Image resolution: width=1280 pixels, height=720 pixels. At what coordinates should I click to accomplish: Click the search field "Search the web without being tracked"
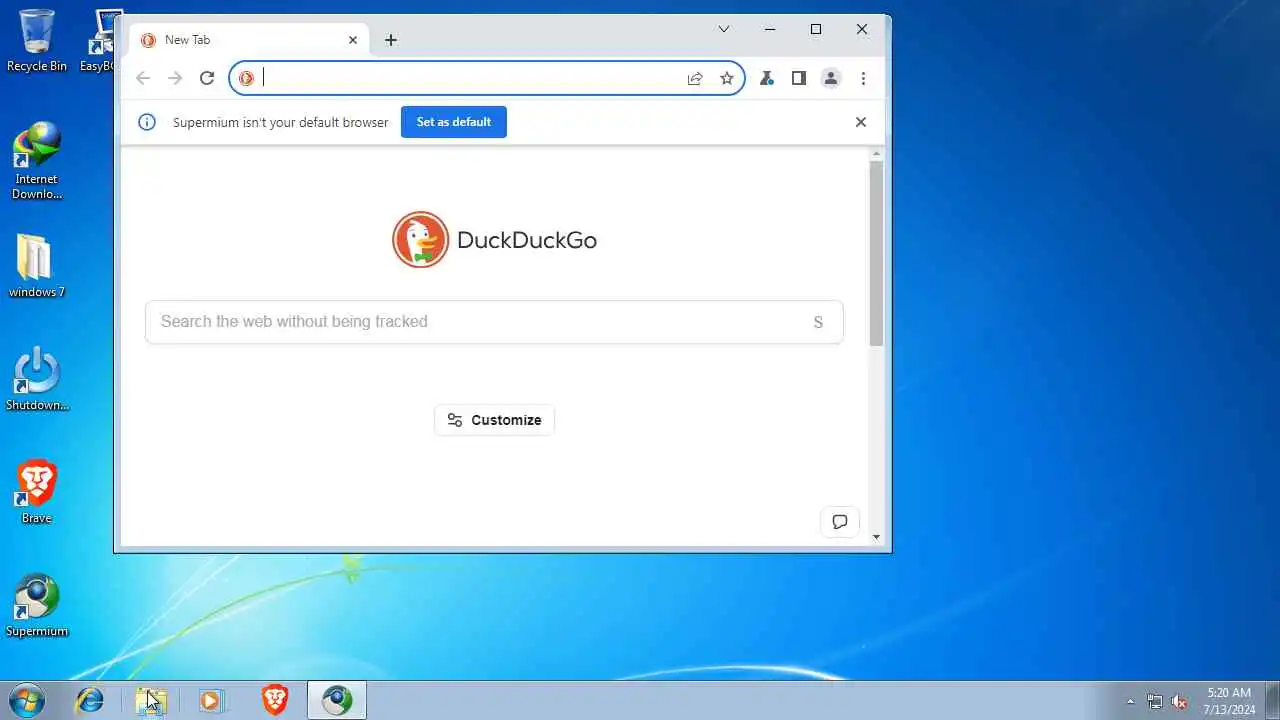(x=494, y=322)
